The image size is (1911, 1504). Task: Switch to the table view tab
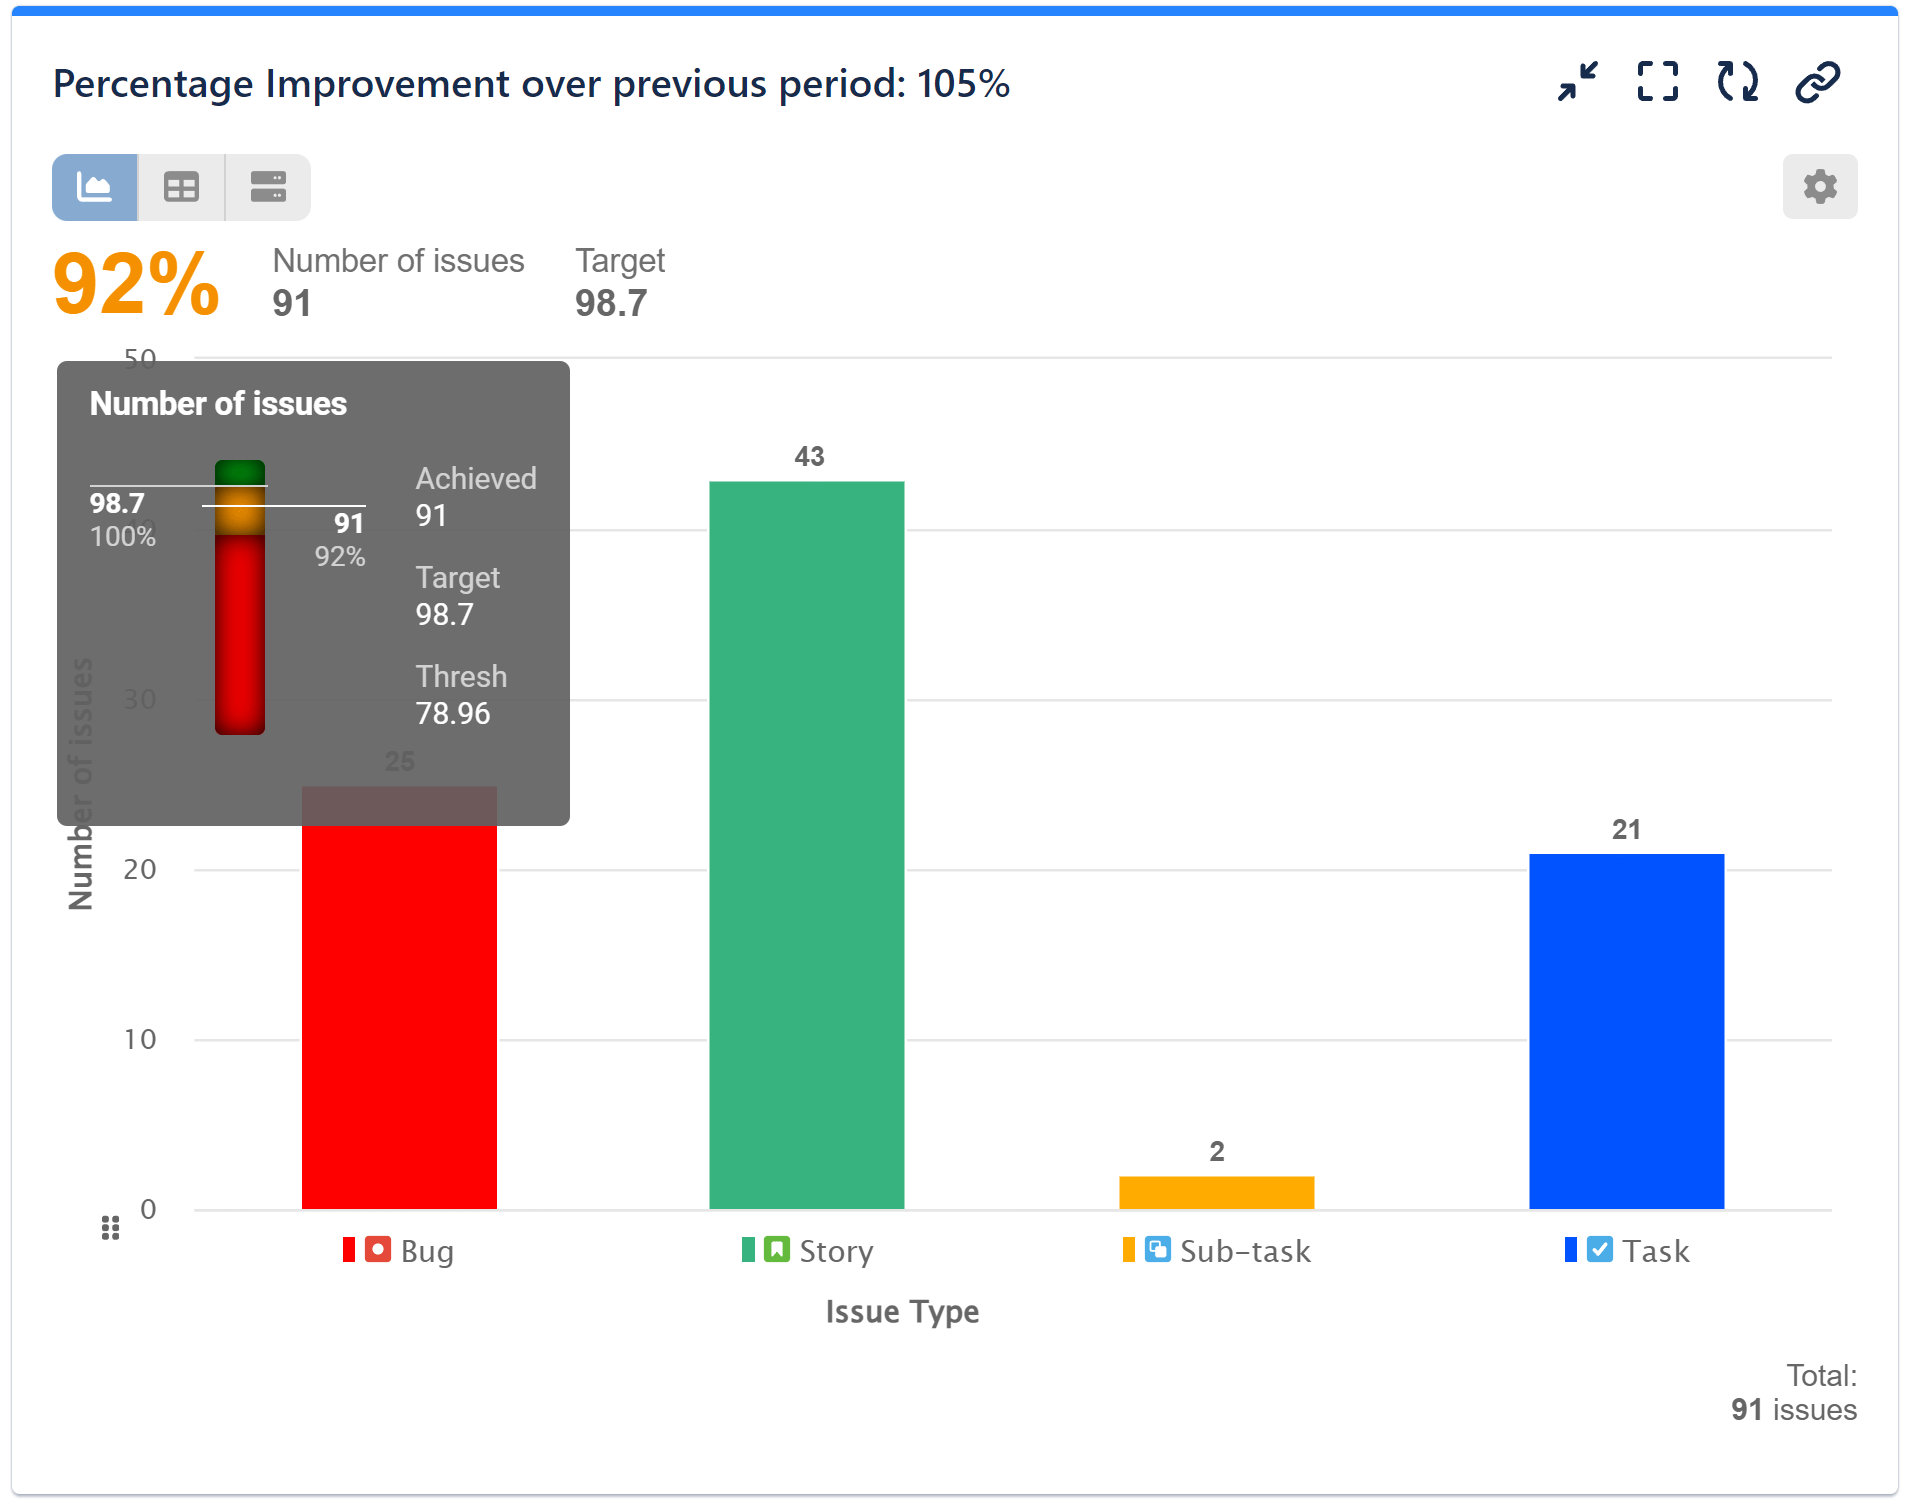(181, 187)
